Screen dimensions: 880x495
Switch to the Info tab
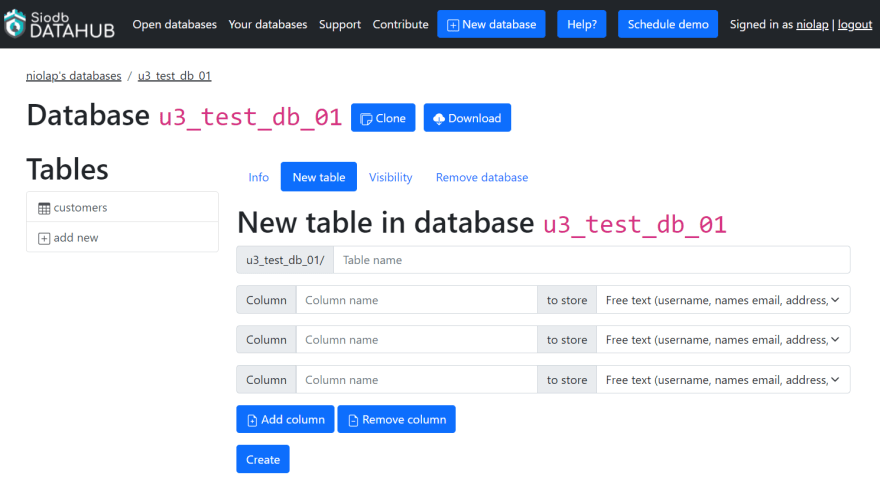(259, 177)
